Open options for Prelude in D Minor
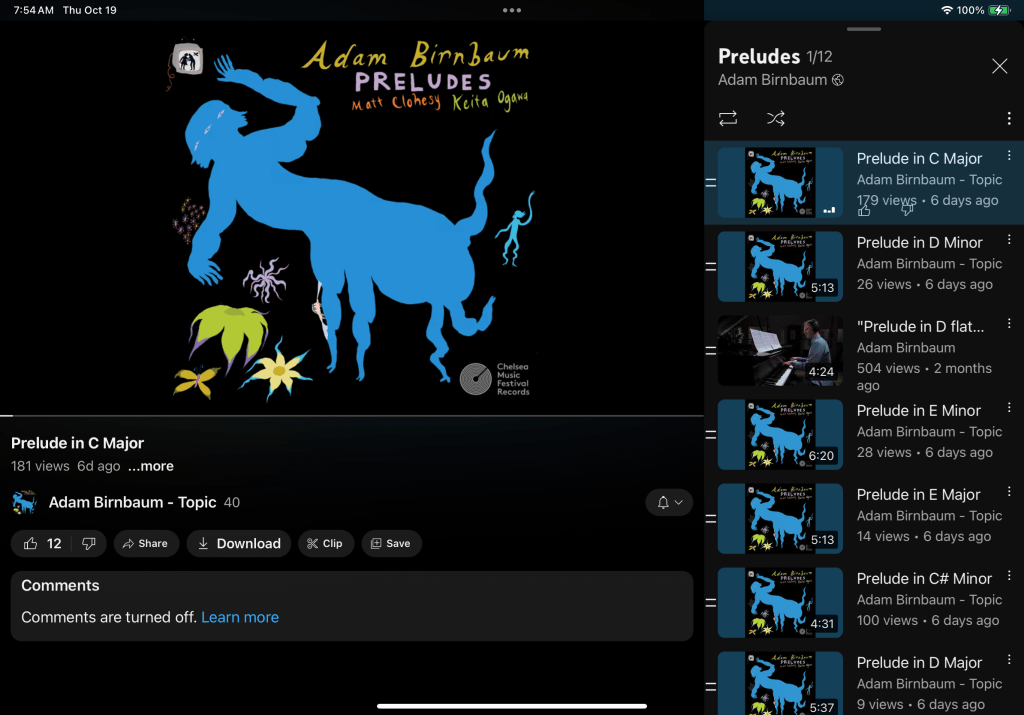The image size is (1024, 715). pos(1009,240)
